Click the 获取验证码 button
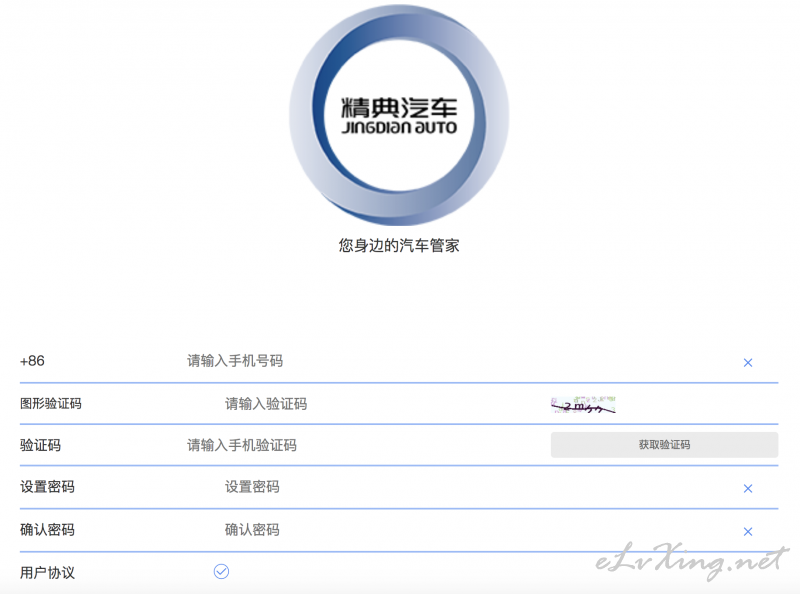Screen dimensions: 800x594 point(664,444)
